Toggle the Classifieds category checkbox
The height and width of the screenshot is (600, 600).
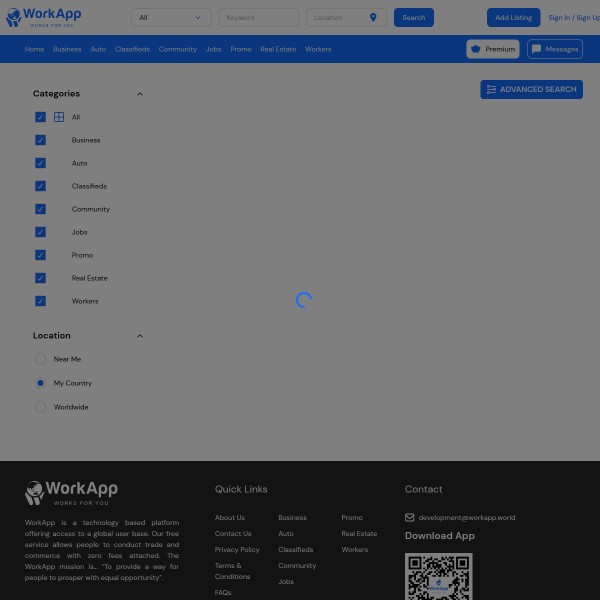pos(40,186)
